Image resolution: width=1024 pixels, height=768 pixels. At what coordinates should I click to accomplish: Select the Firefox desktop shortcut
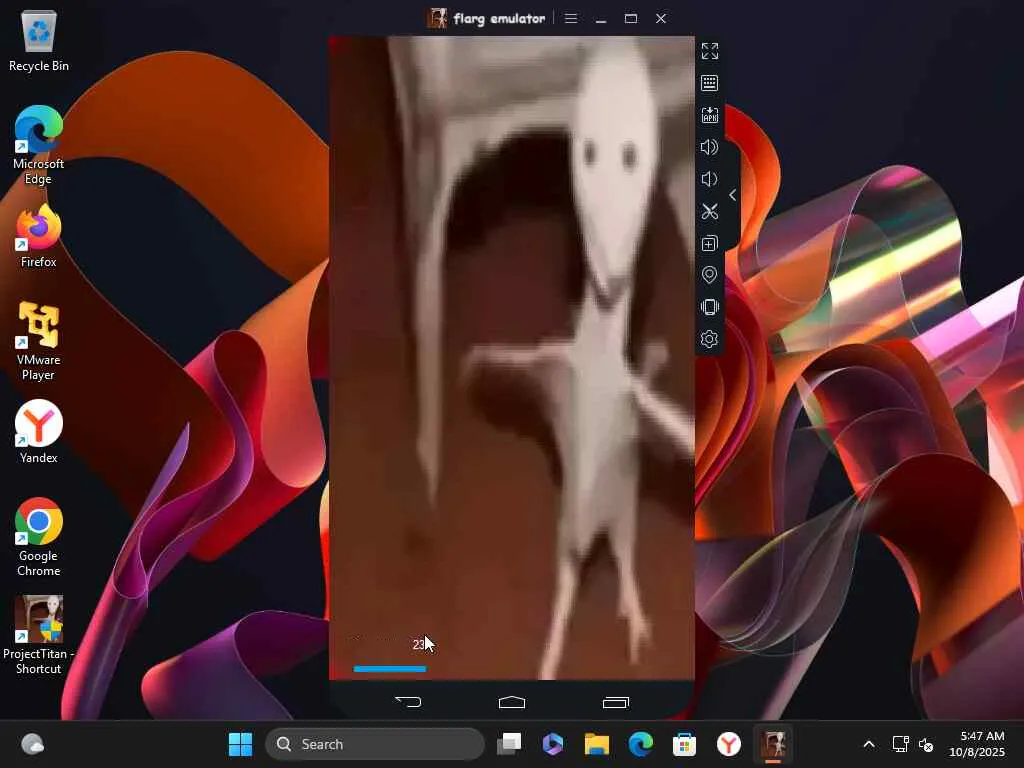[x=39, y=236]
